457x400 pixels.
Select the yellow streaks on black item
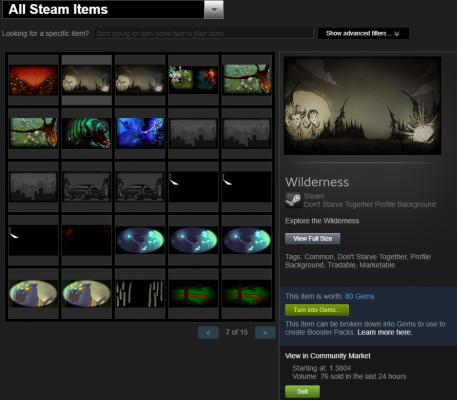click(140, 293)
